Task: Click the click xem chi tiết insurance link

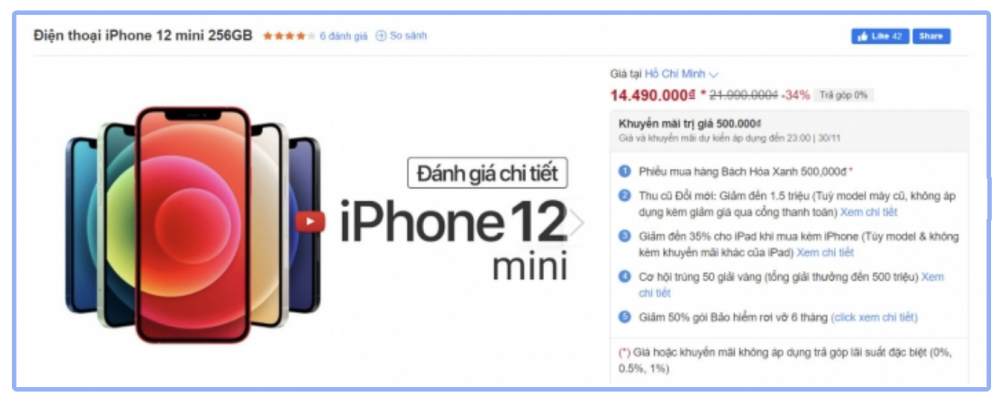Action: 874,317
